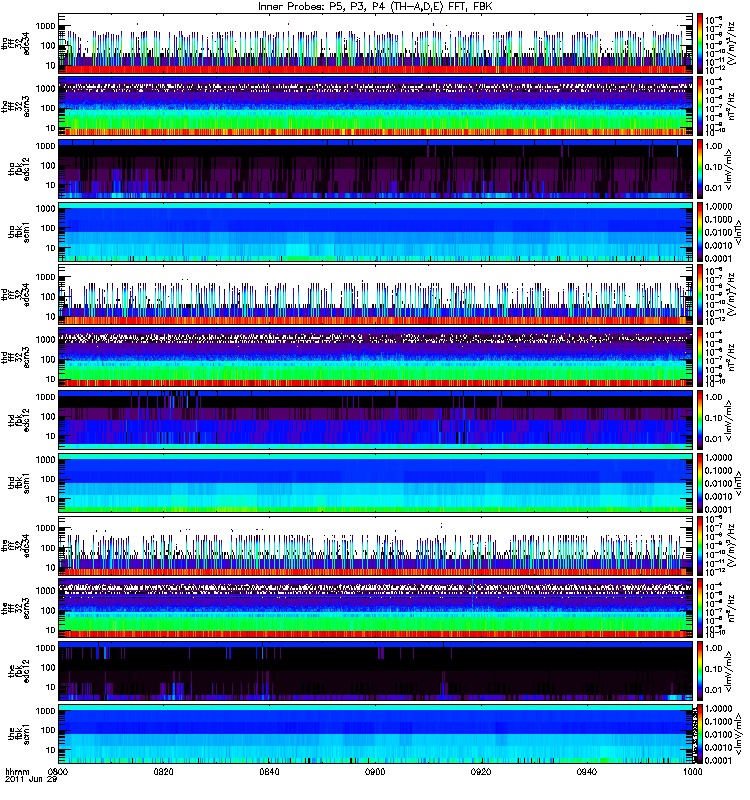Click the nT²/Hz unit label of tha scm3

pyautogui.click(x=731, y=106)
